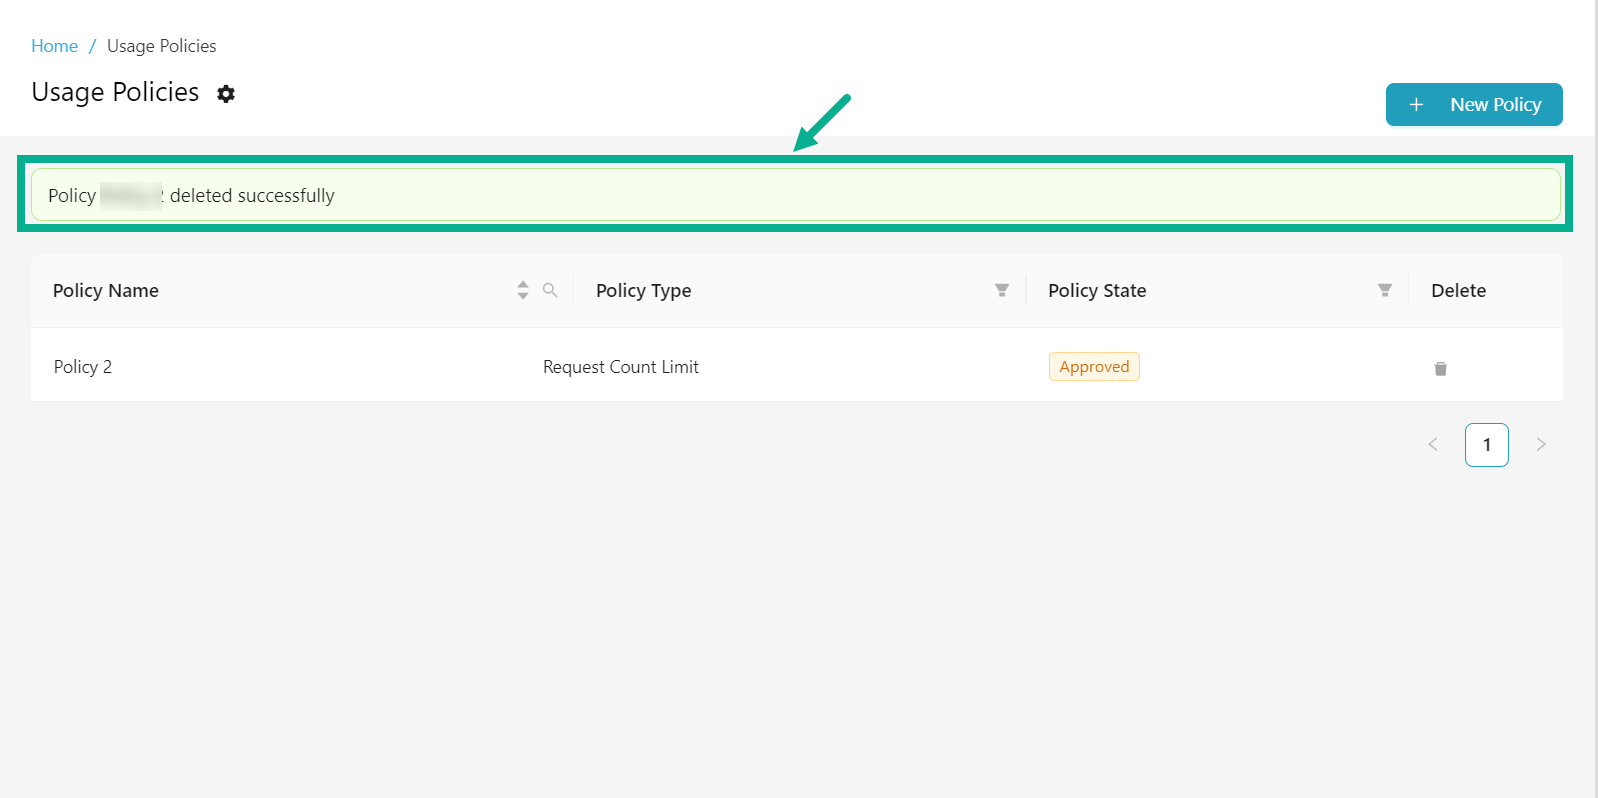Click the Policy Name column header

point(106,291)
